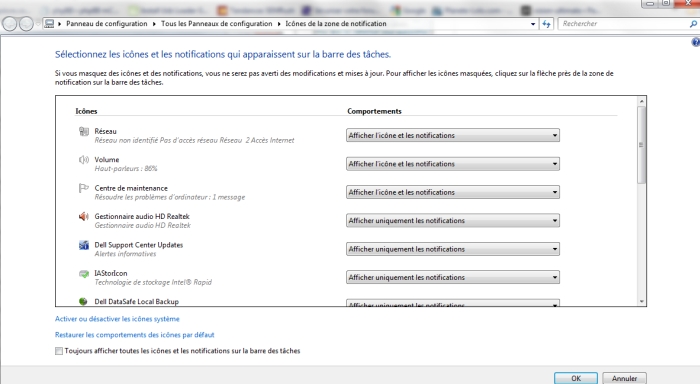Click the computer icon in address bar
This screenshot has height=384, width=700.
pyautogui.click(x=50, y=24)
